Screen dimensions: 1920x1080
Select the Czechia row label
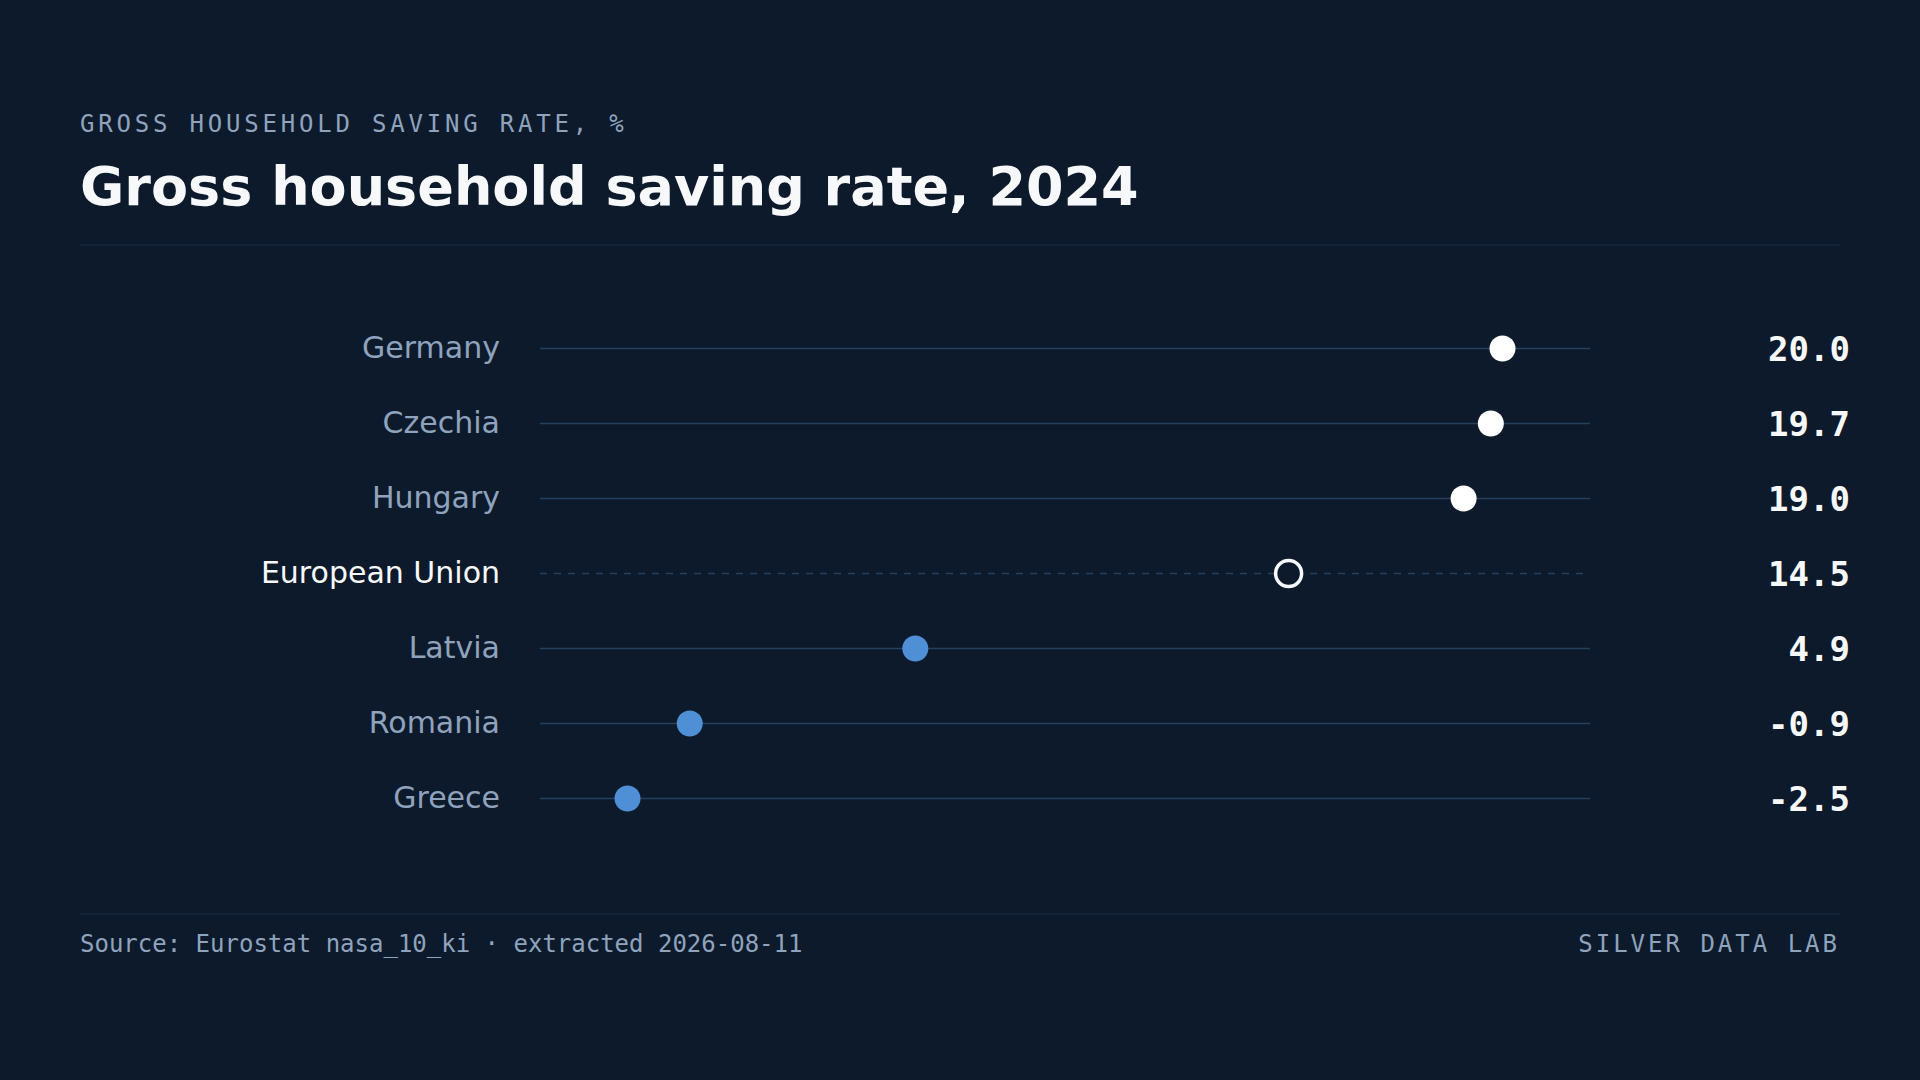point(441,423)
